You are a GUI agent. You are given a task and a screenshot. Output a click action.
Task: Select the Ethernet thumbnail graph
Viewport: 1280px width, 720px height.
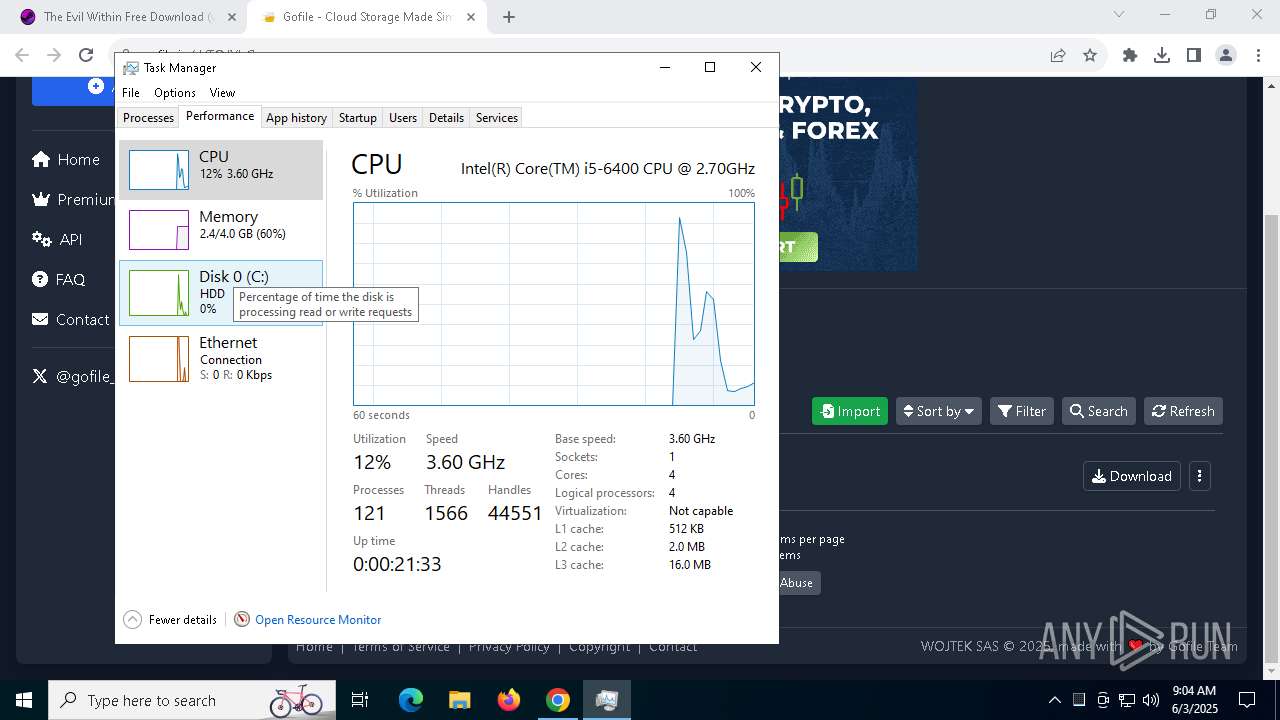159,359
